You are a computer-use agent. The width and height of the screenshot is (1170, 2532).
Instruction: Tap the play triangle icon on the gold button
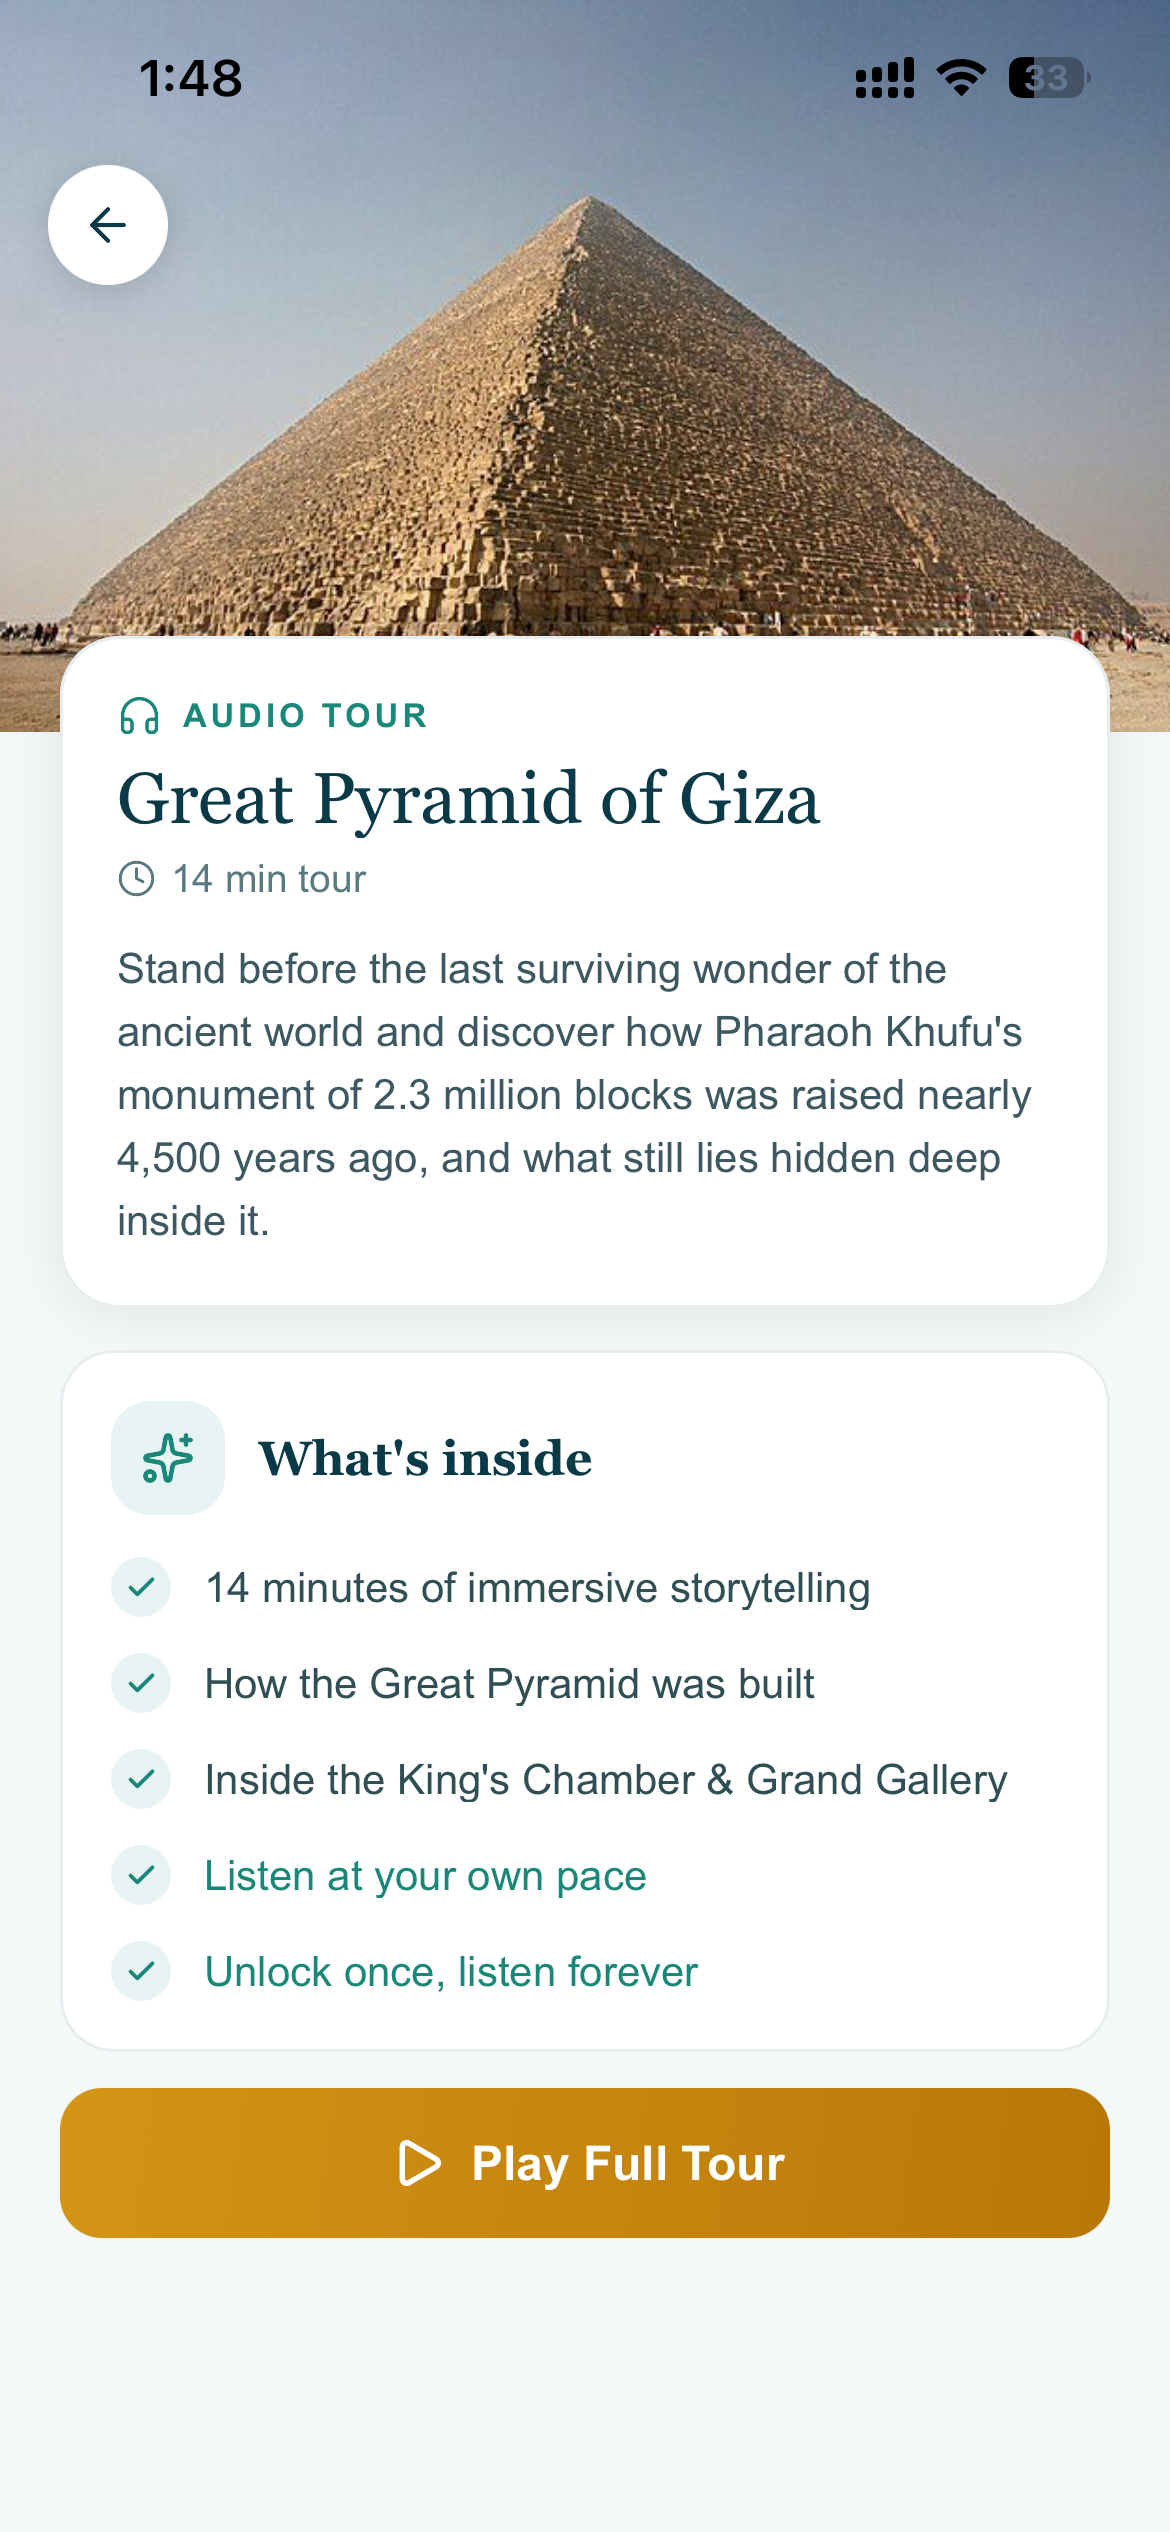(x=420, y=2163)
